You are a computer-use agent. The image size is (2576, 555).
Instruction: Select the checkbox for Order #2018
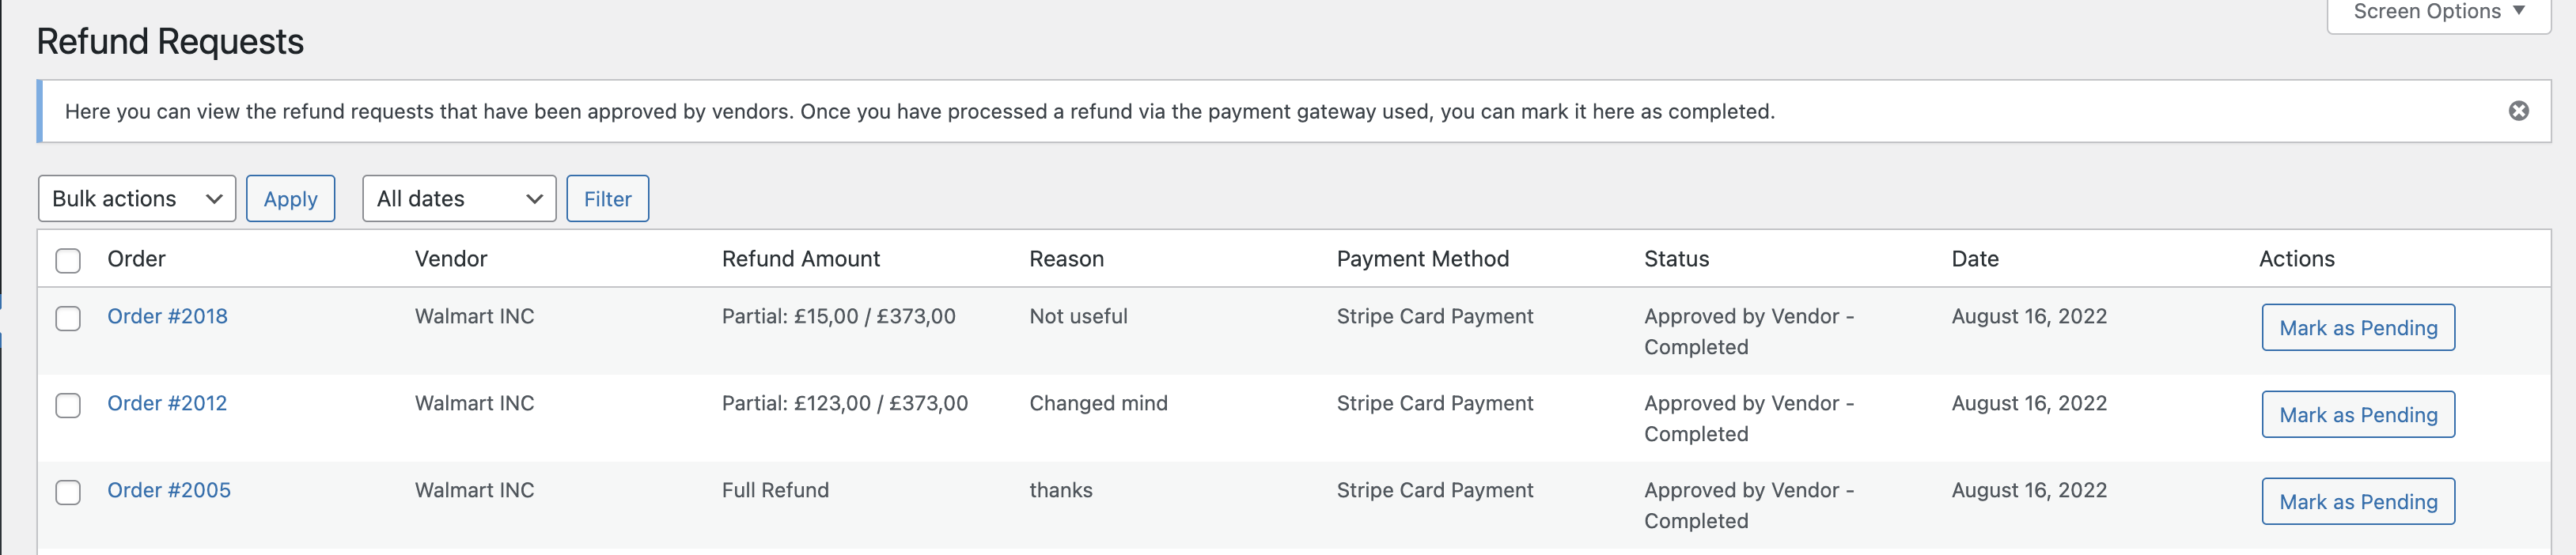pos(68,318)
